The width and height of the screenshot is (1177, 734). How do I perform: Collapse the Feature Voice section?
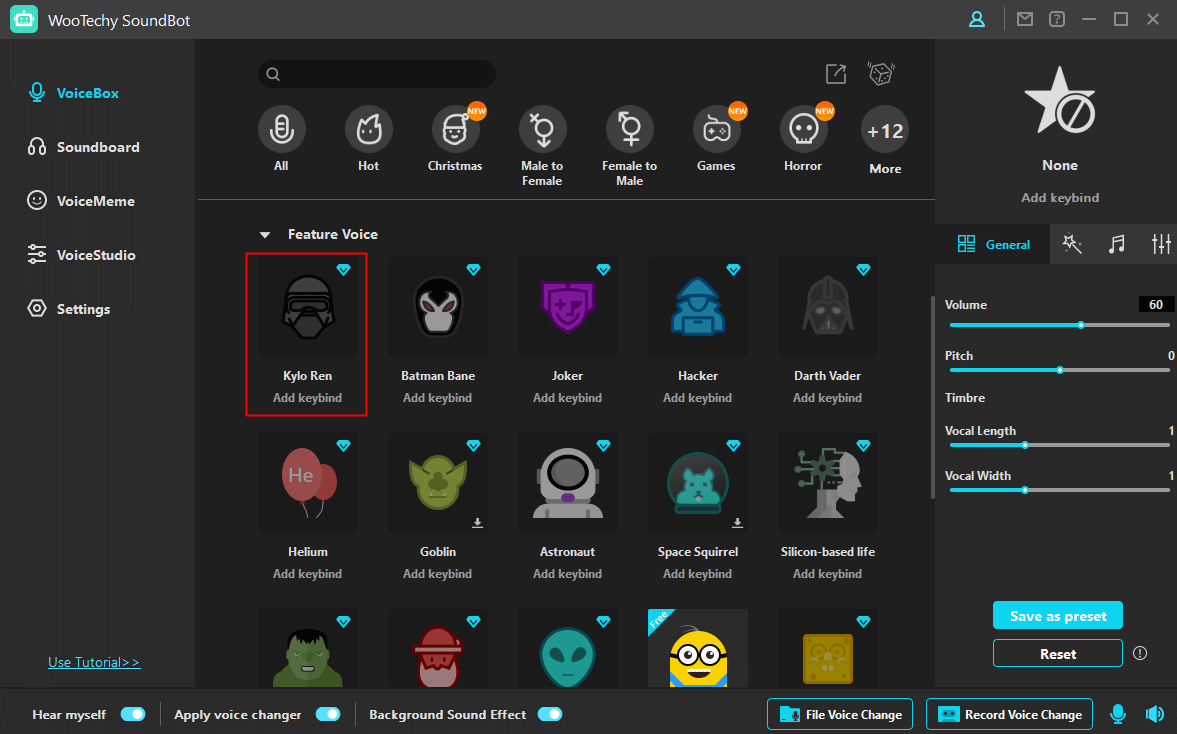tap(265, 235)
